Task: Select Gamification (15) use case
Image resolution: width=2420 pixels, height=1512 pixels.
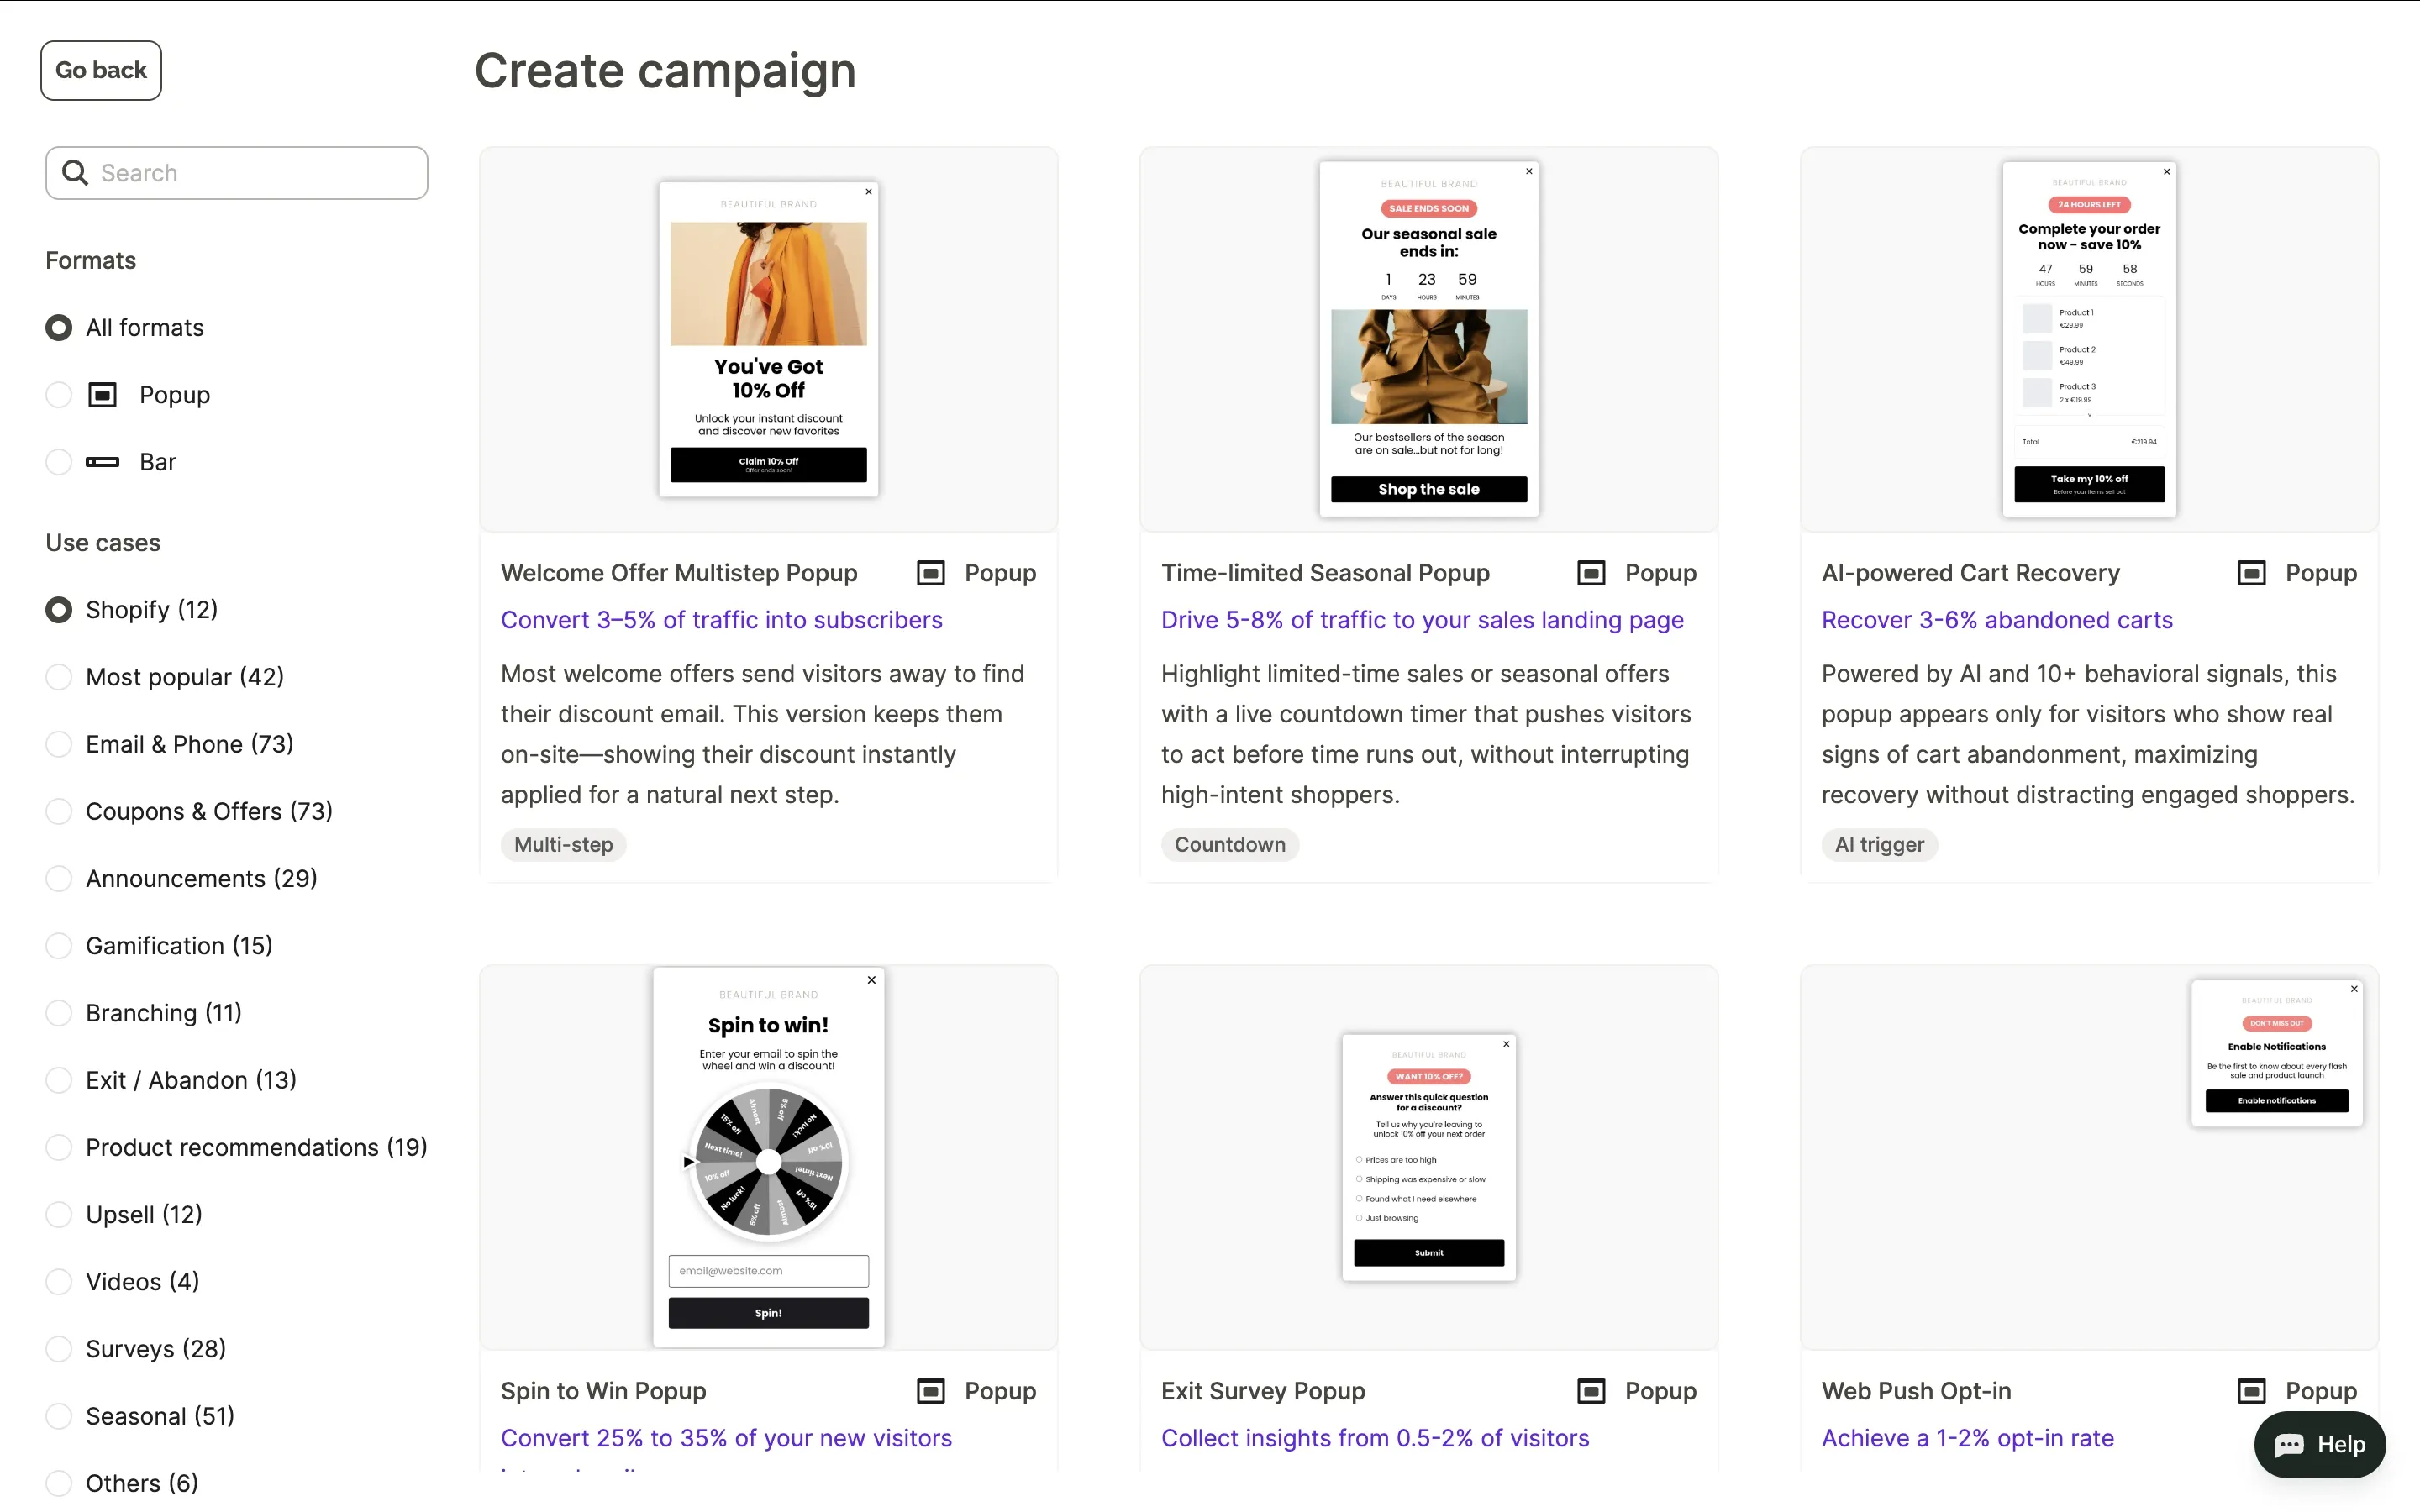Action: point(59,946)
